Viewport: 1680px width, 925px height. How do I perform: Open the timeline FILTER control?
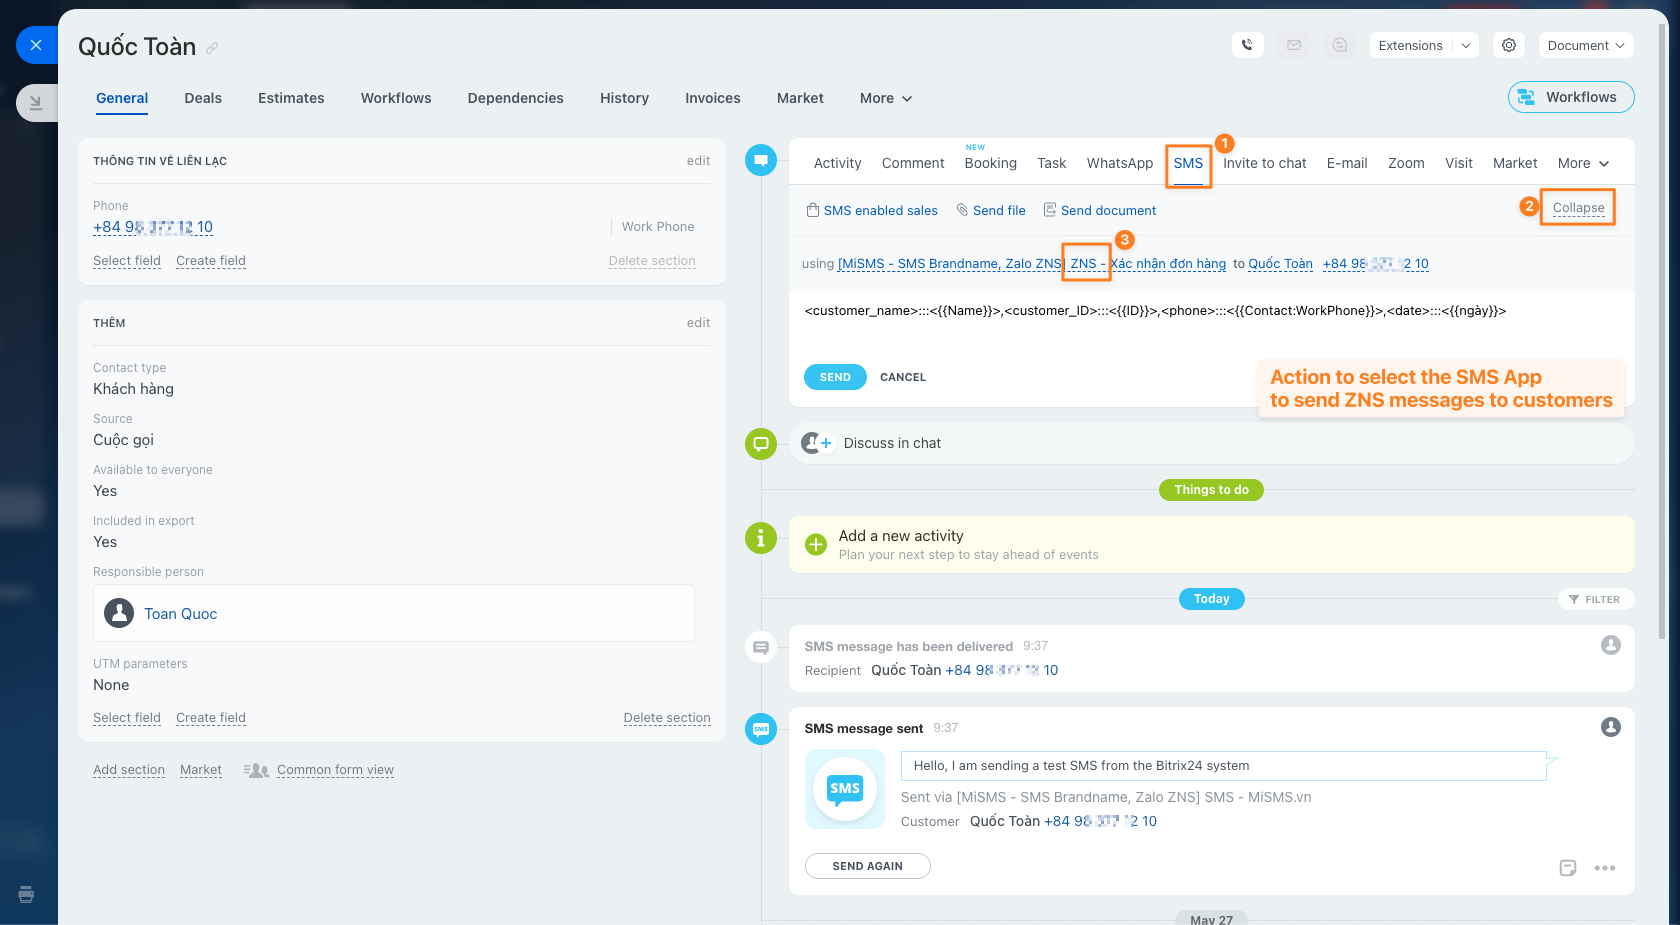click(1595, 599)
